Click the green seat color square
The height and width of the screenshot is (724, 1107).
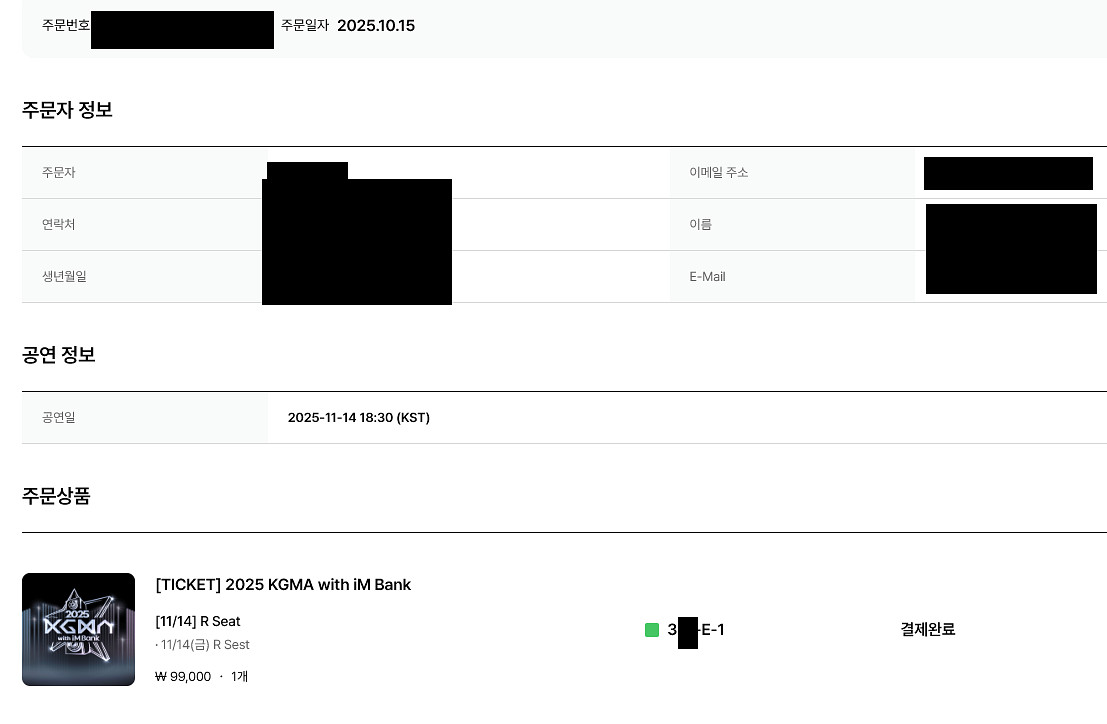pyautogui.click(x=652, y=630)
